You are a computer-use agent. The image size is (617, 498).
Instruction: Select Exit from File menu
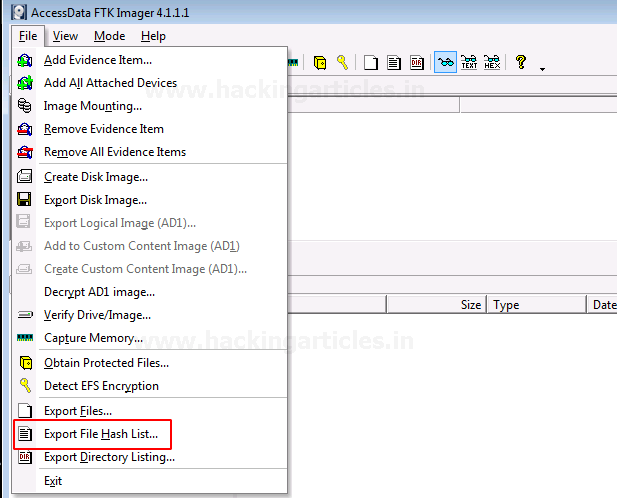pos(150,481)
